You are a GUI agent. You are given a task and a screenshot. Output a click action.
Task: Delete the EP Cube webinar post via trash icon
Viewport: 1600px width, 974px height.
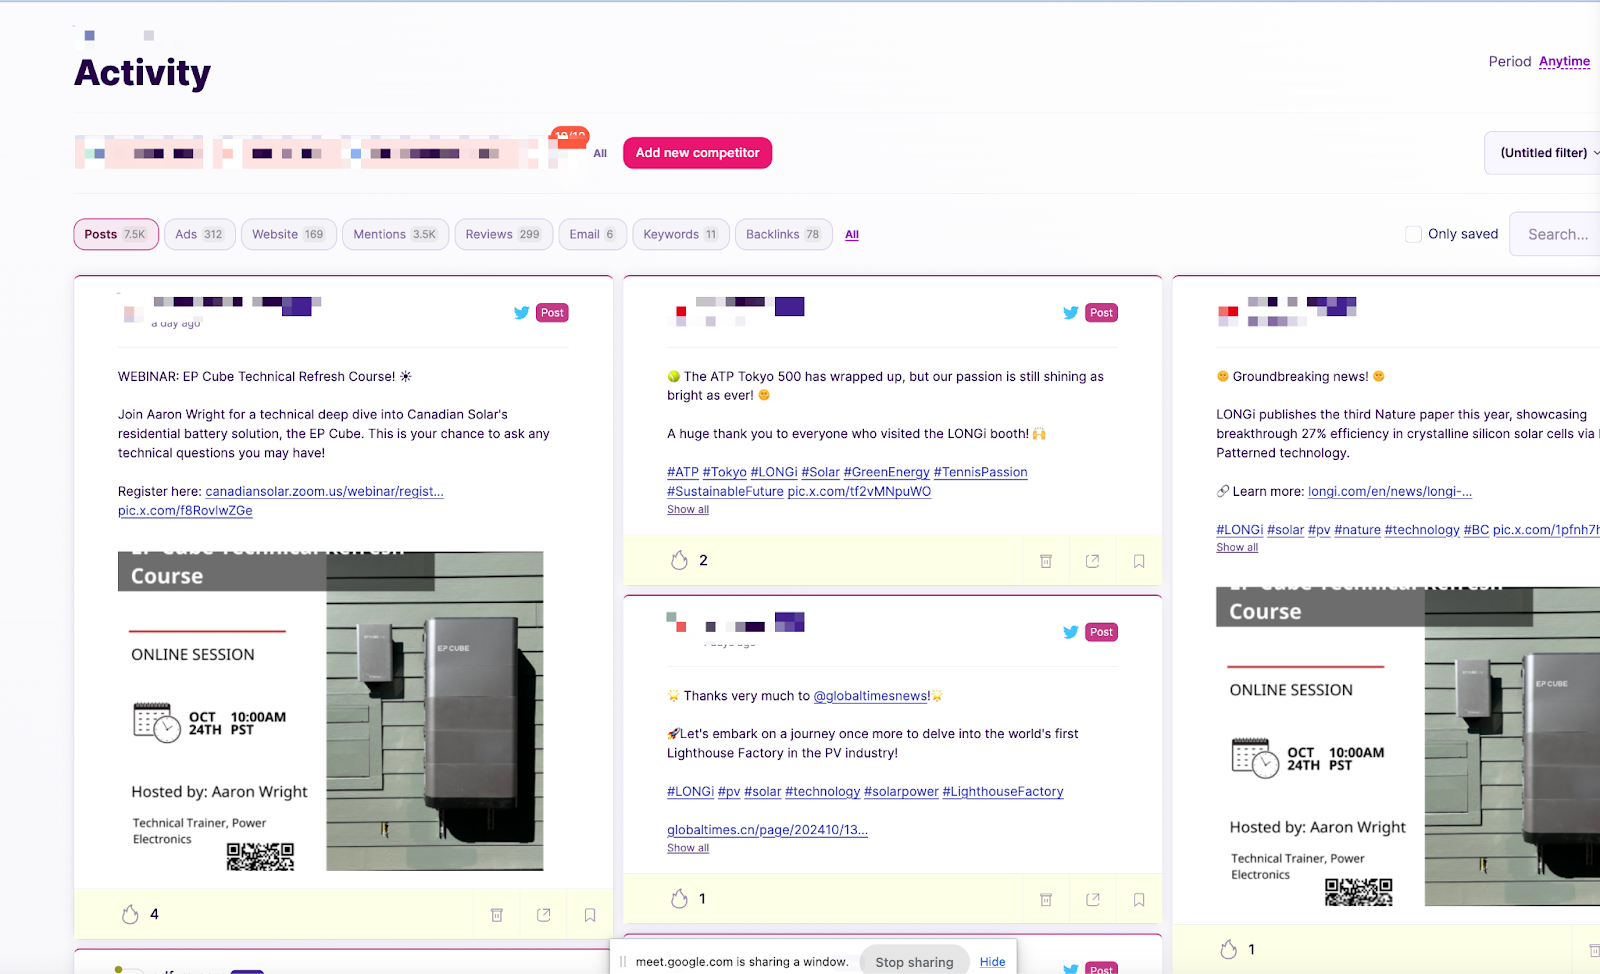(x=497, y=915)
